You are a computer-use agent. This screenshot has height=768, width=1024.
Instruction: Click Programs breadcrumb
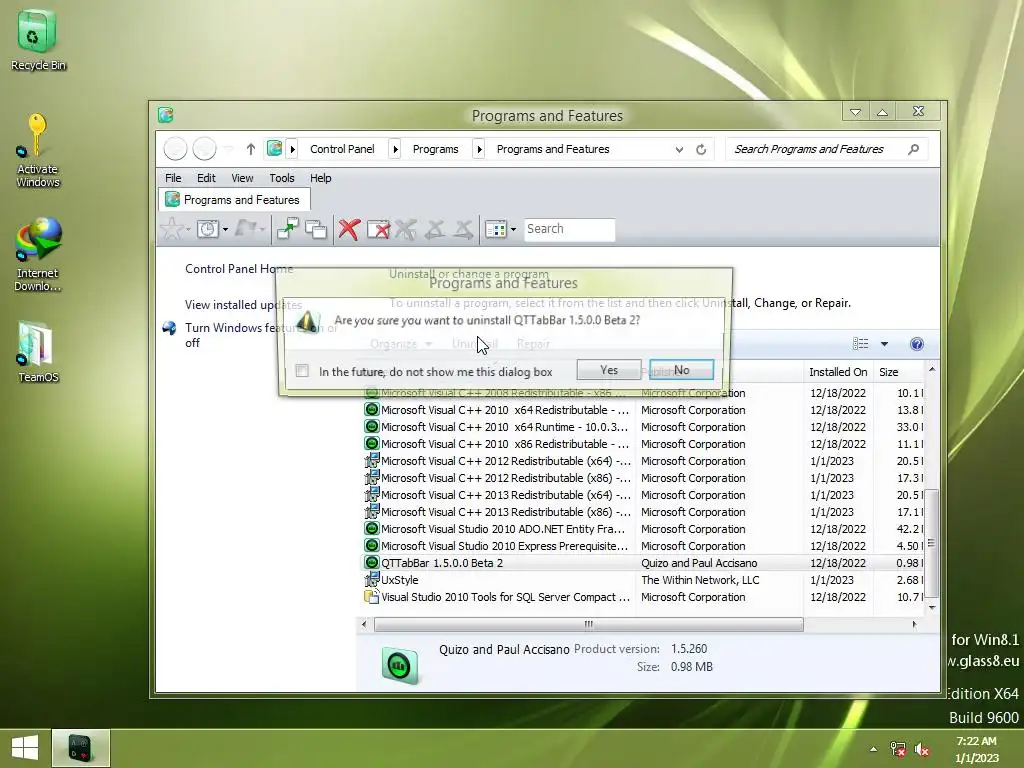coord(436,149)
